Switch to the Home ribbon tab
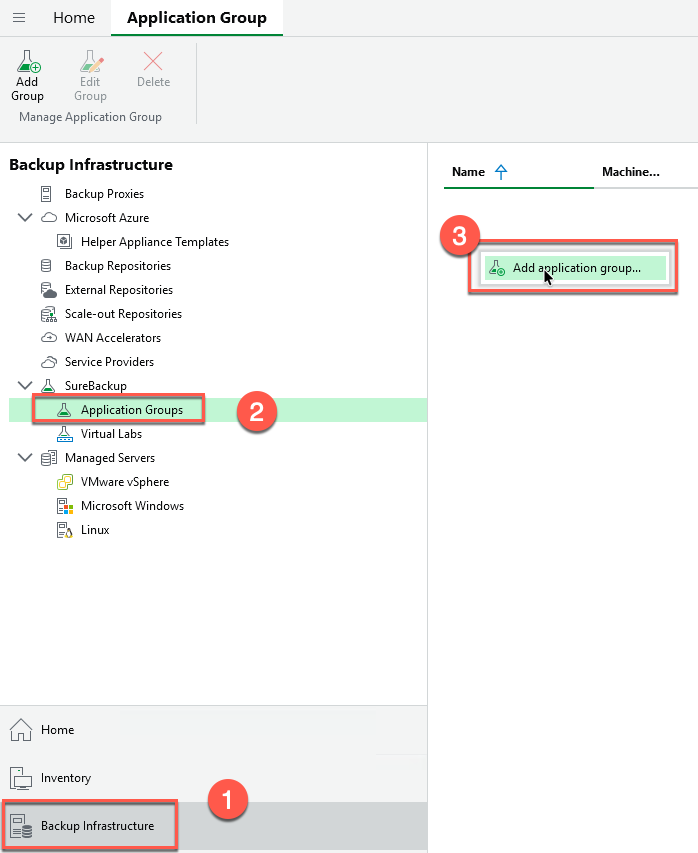This screenshot has width=698, height=853. click(x=74, y=18)
